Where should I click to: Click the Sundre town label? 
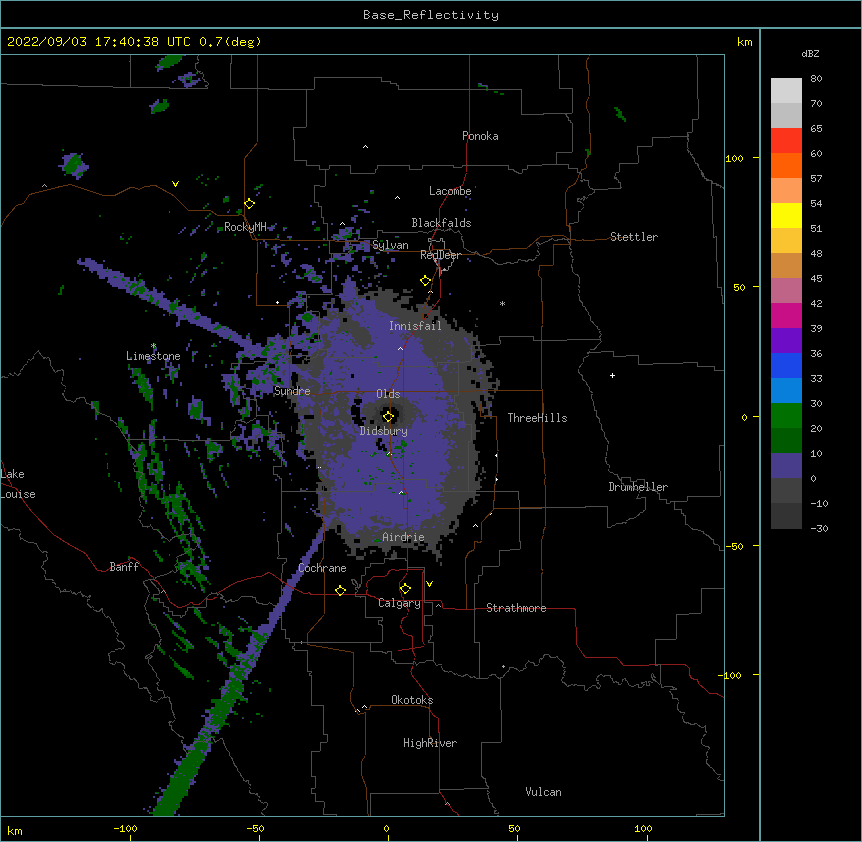292,391
